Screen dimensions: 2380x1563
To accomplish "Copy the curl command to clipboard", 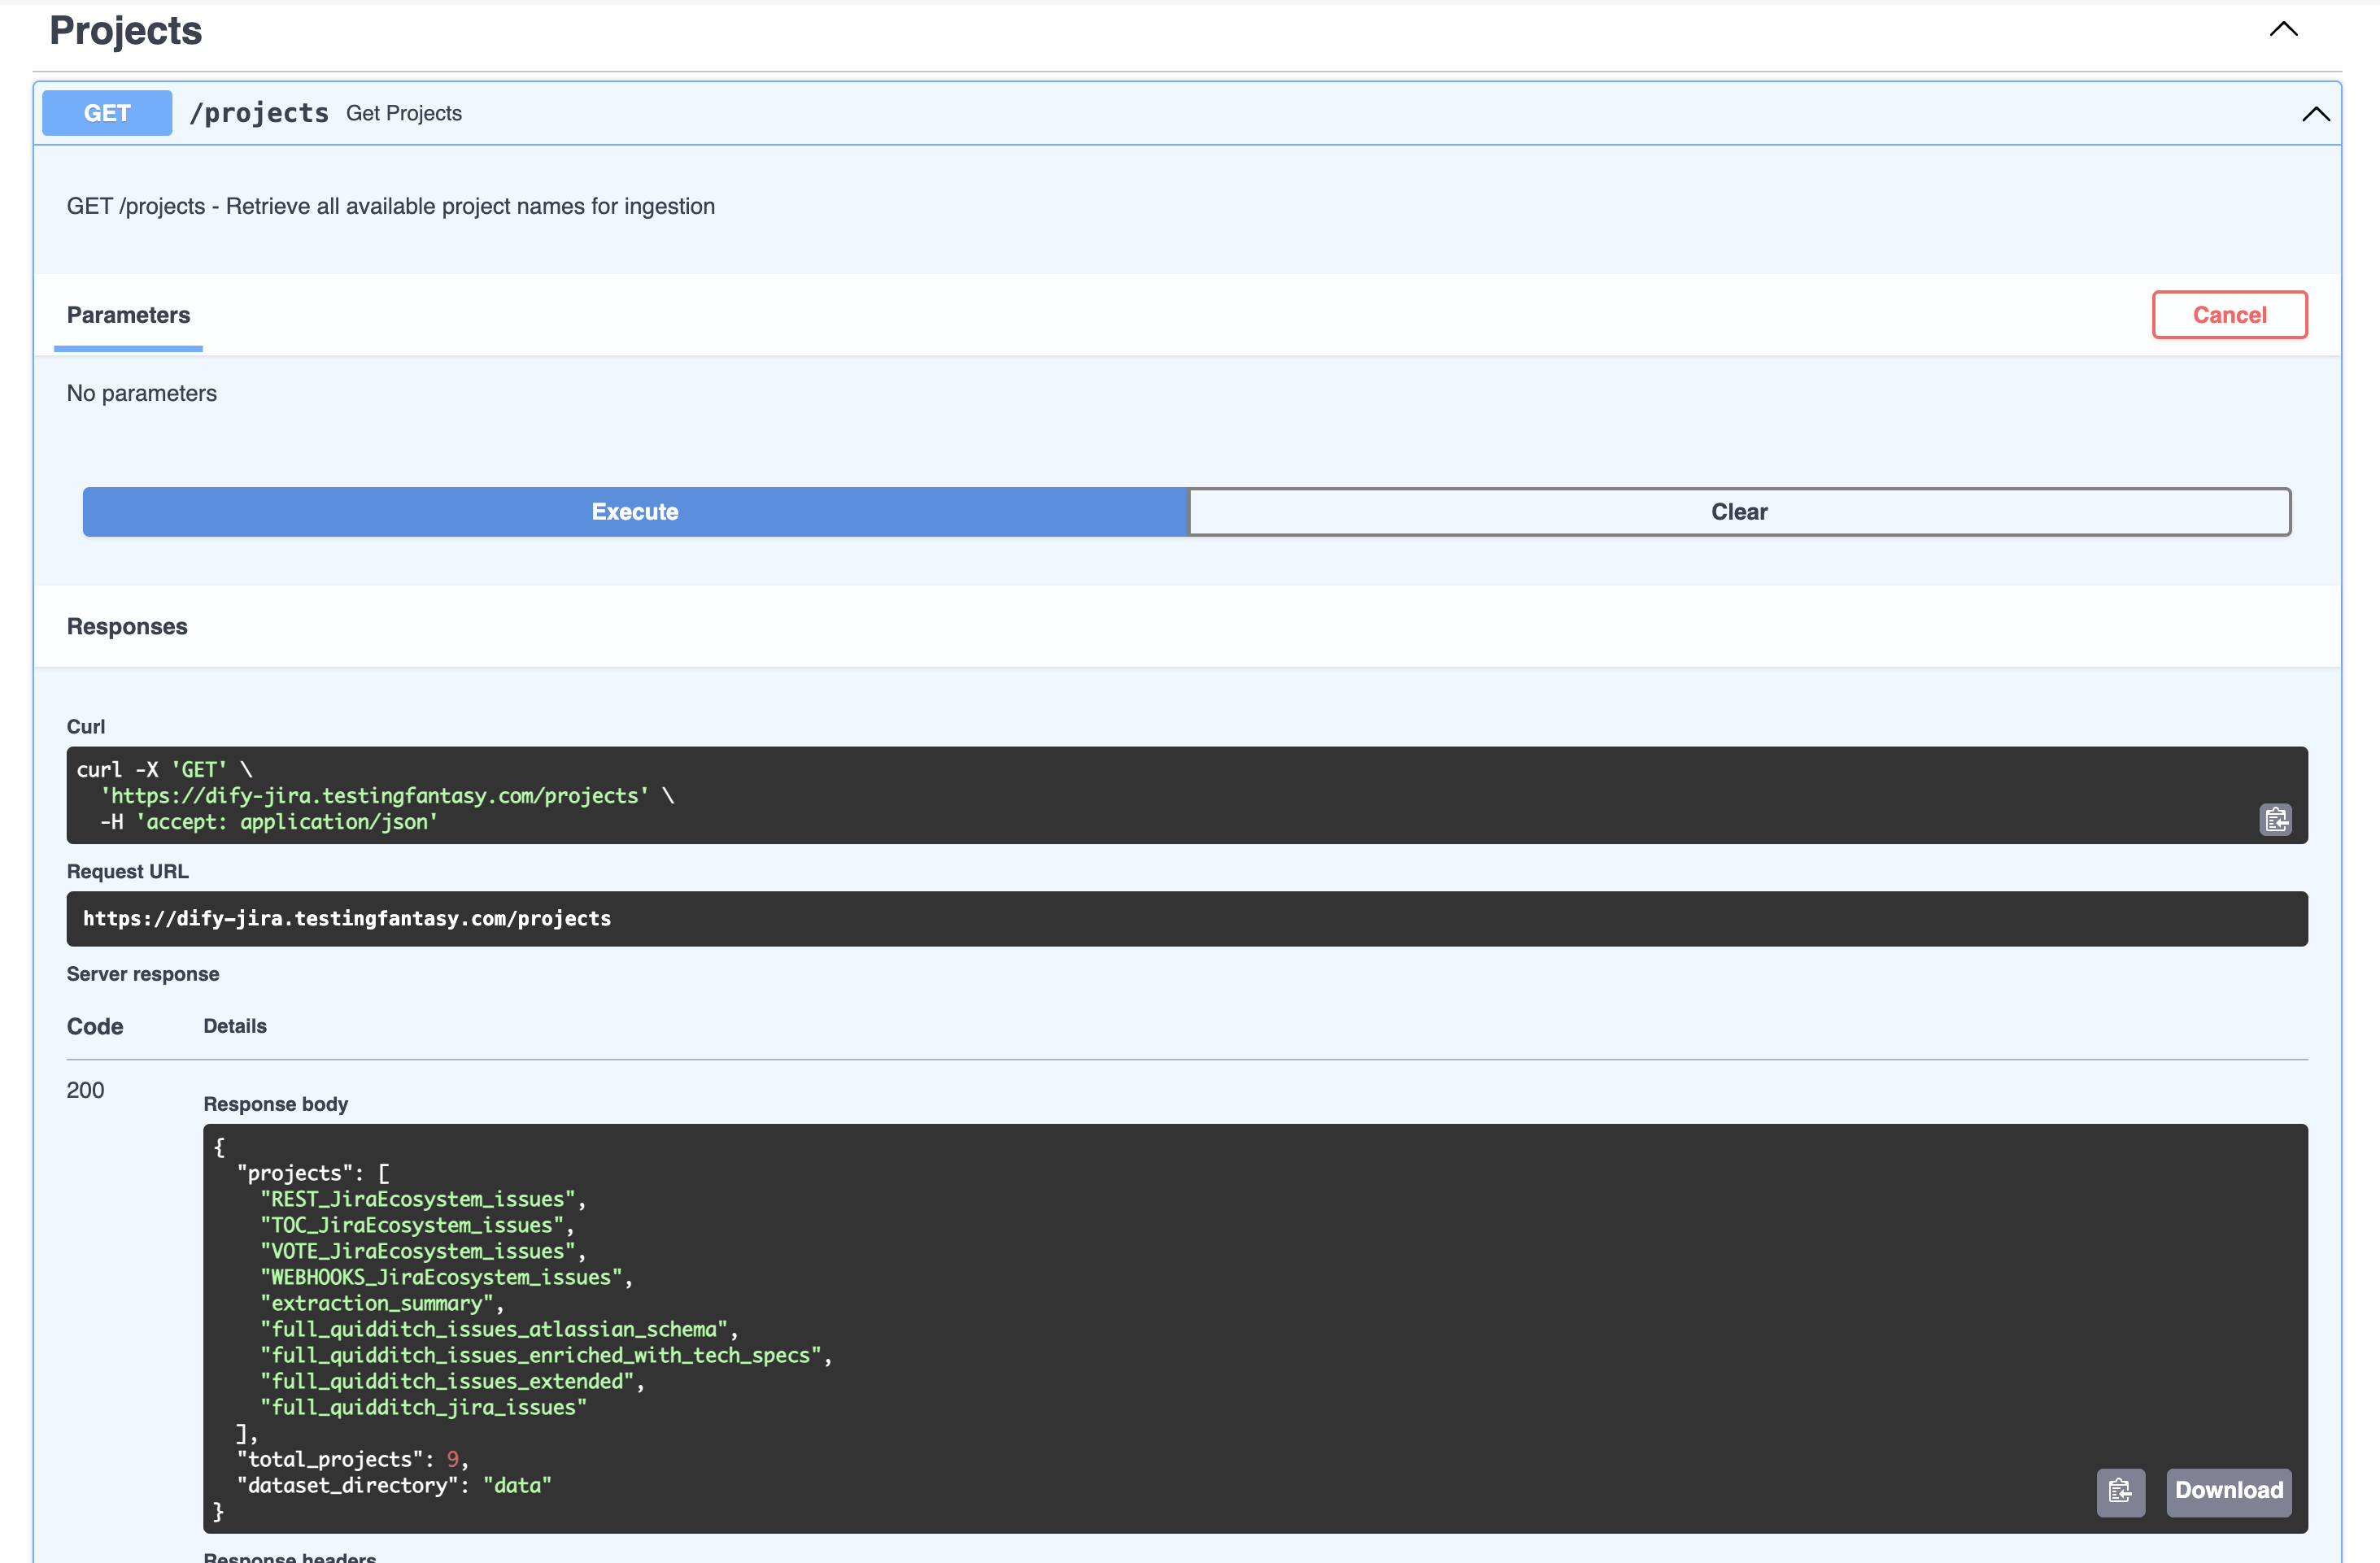I will click(2277, 819).
